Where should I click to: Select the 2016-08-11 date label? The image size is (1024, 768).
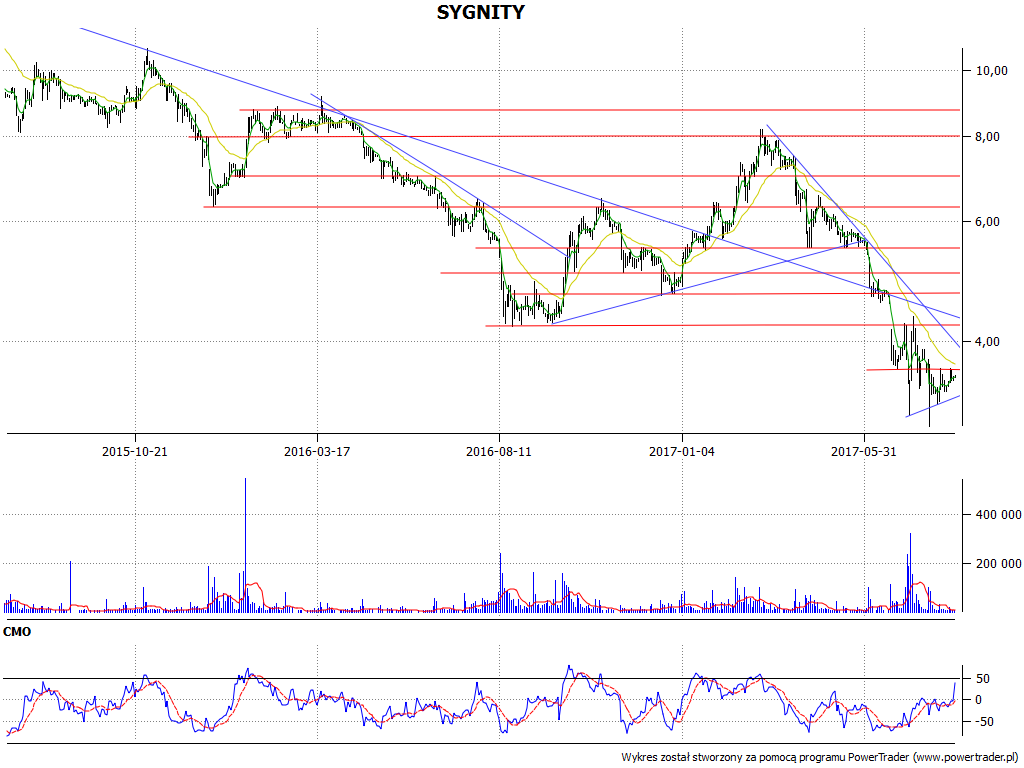(499, 451)
